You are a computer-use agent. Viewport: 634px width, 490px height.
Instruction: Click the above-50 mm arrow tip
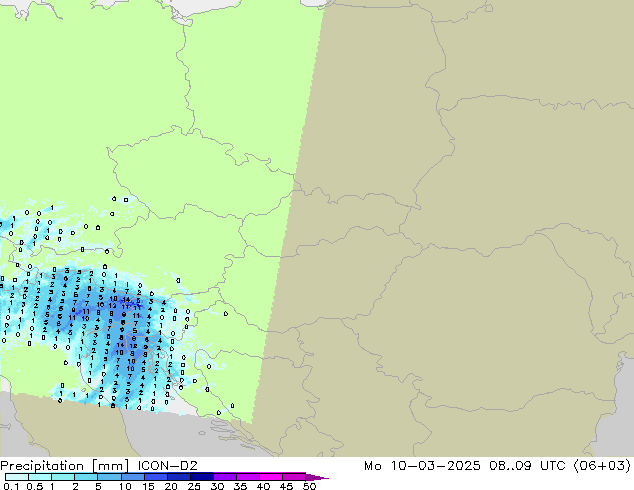click(317, 477)
